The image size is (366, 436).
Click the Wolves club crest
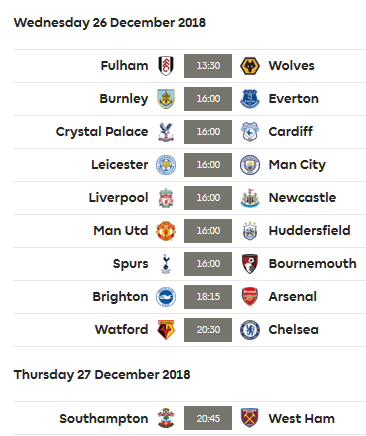point(250,66)
